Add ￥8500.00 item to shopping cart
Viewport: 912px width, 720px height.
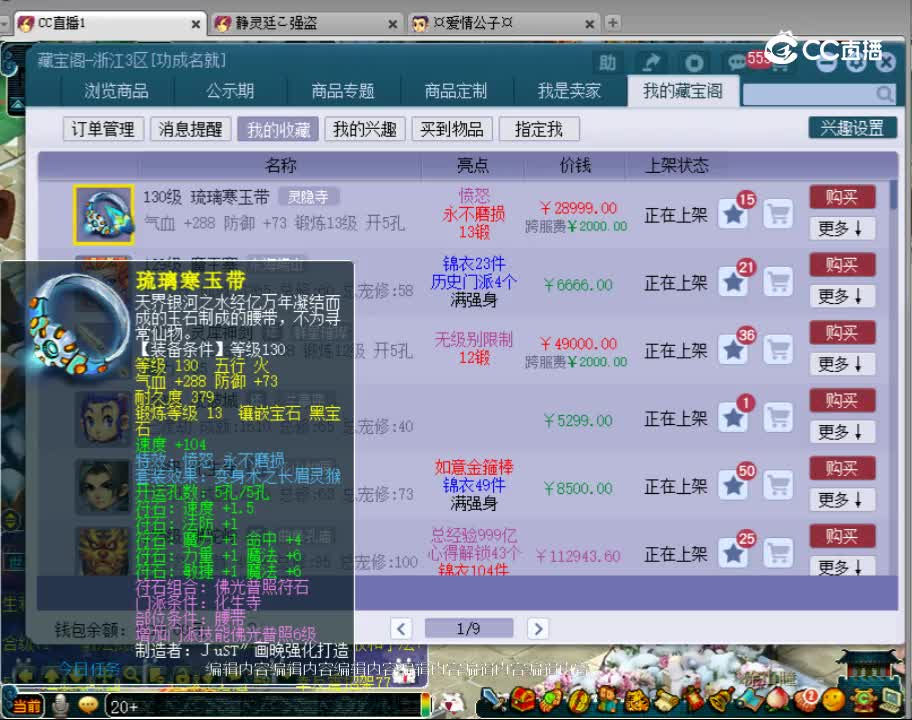pyautogui.click(x=778, y=486)
